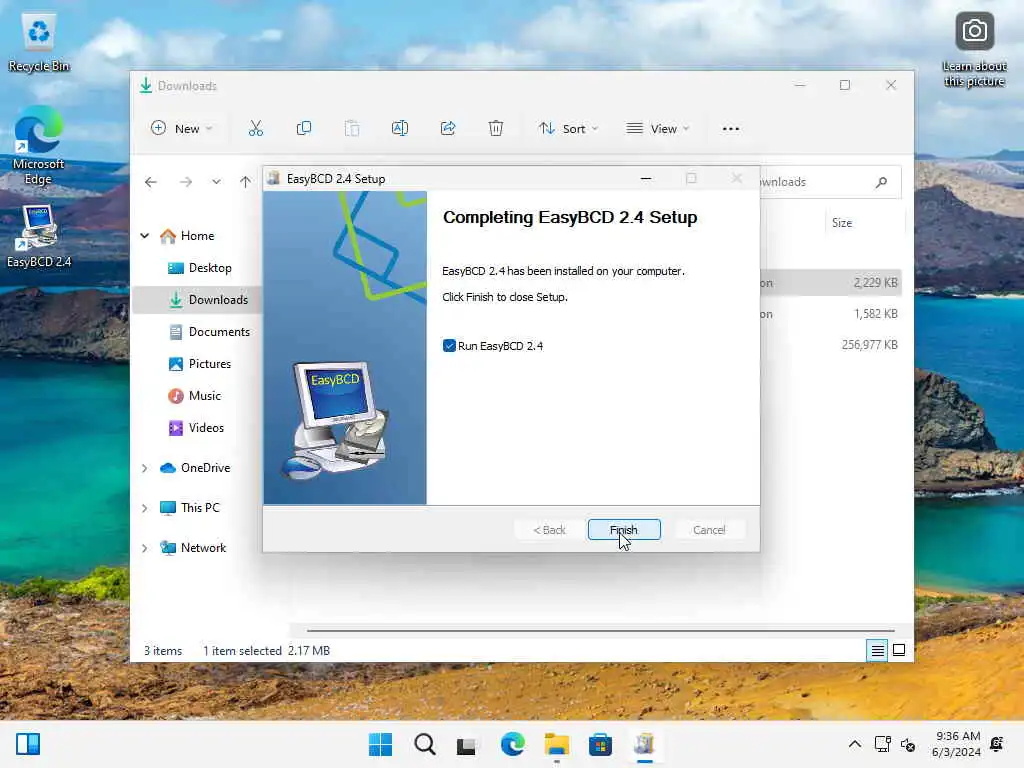Click the horizontal scrollbar in Downloads
The height and width of the screenshot is (768, 1024).
point(600,631)
